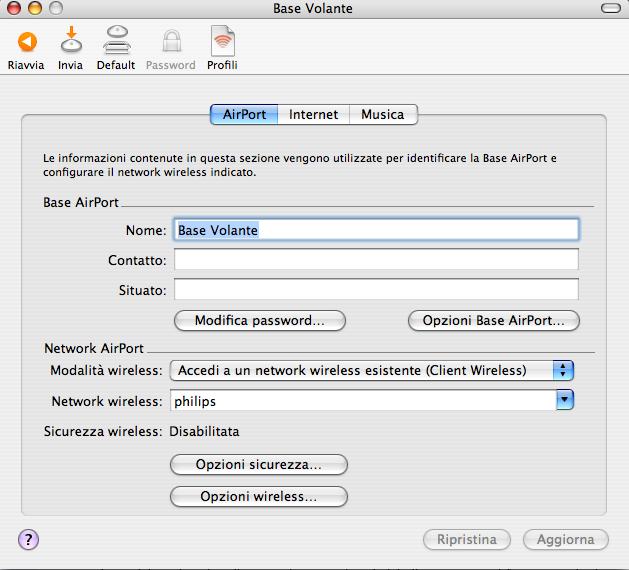Switch to the Internet tab
Viewport: 629px width, 570px height.
pyautogui.click(x=313, y=115)
